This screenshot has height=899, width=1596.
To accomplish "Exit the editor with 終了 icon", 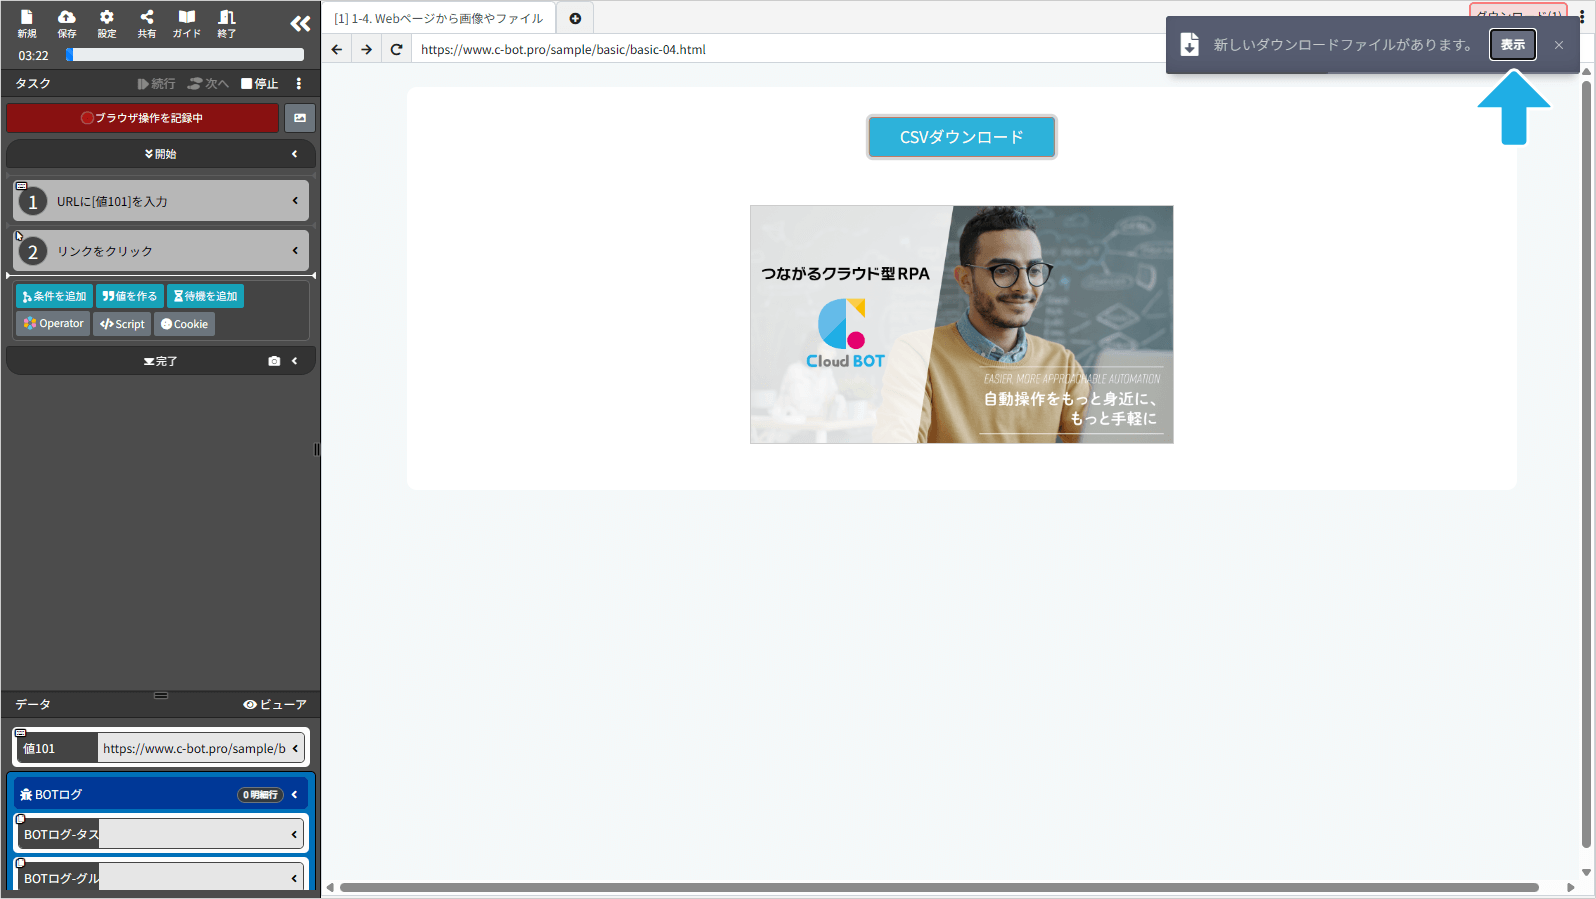I will point(227,23).
